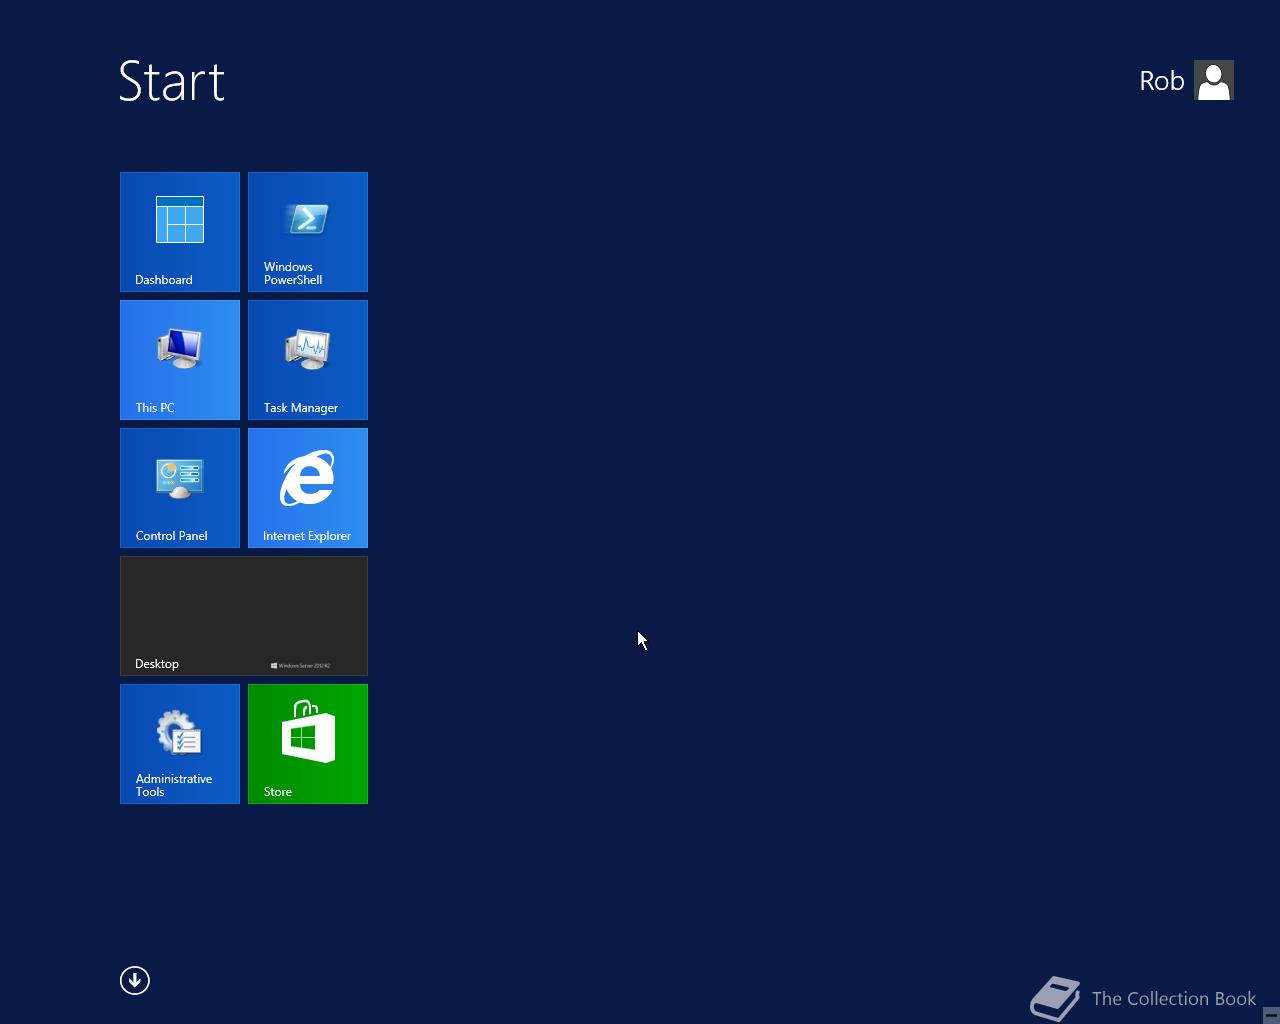Open the Administrative Tools tile
This screenshot has height=1024, width=1280.
180,744
